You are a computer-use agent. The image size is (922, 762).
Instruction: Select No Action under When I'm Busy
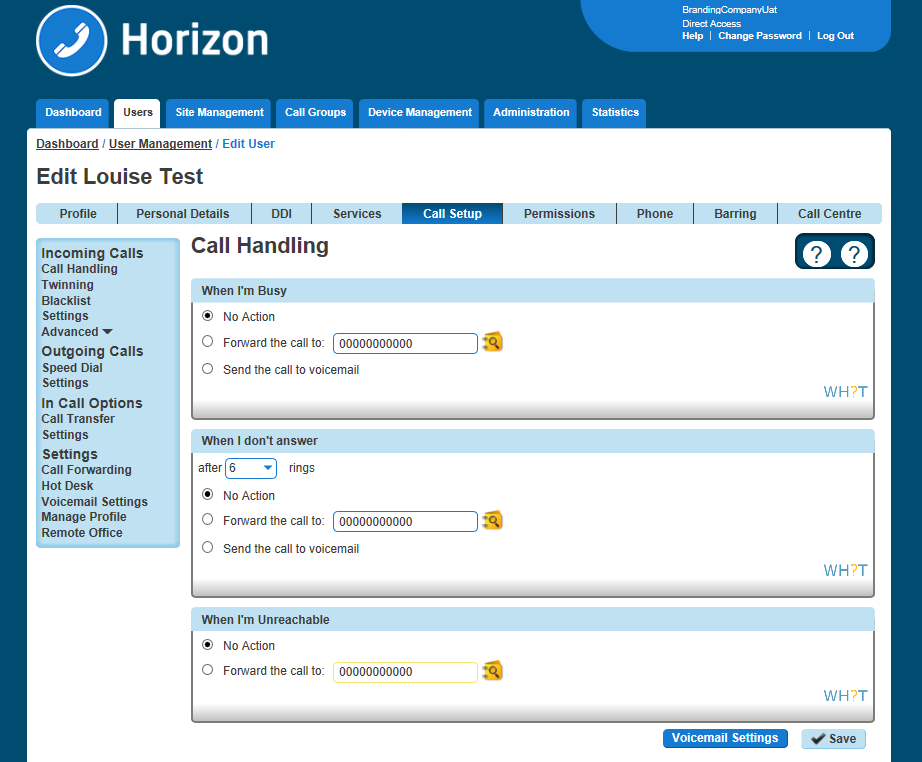coord(208,316)
